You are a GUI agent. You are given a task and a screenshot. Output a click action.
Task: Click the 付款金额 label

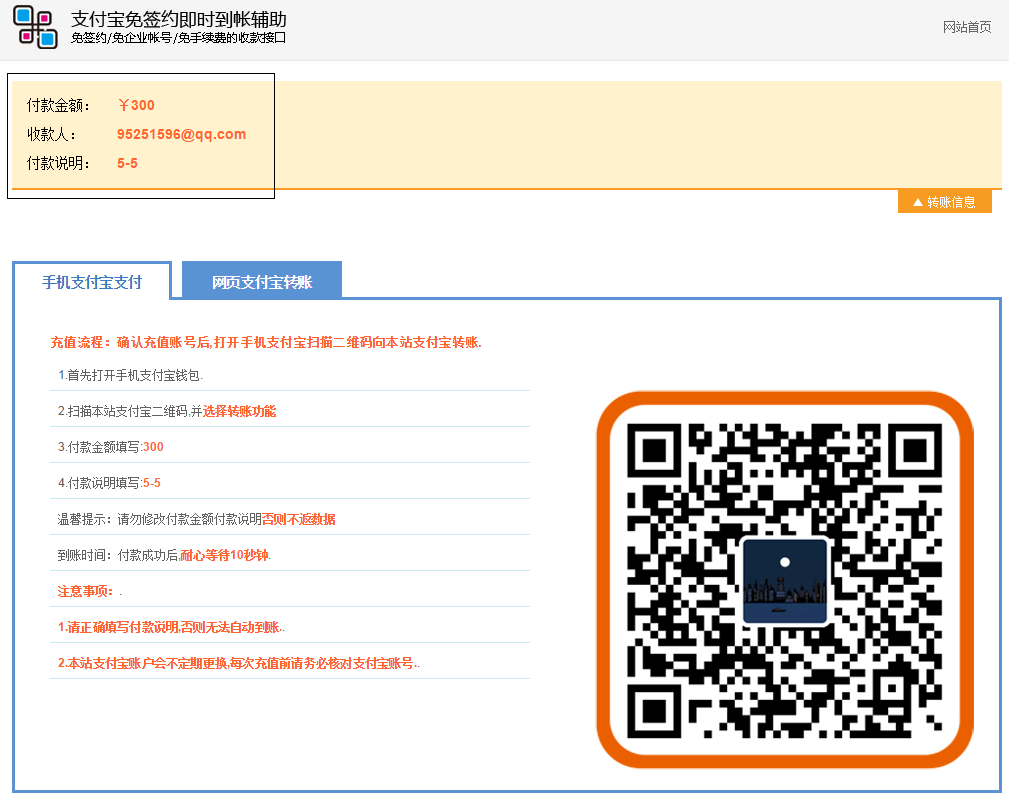point(58,106)
